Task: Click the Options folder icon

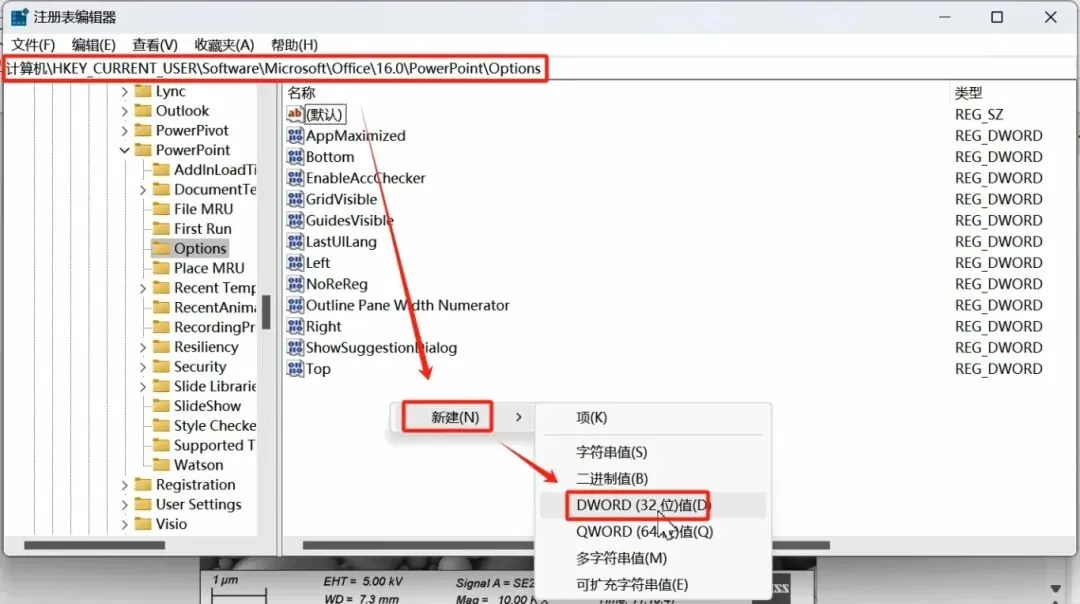Action: [161, 248]
